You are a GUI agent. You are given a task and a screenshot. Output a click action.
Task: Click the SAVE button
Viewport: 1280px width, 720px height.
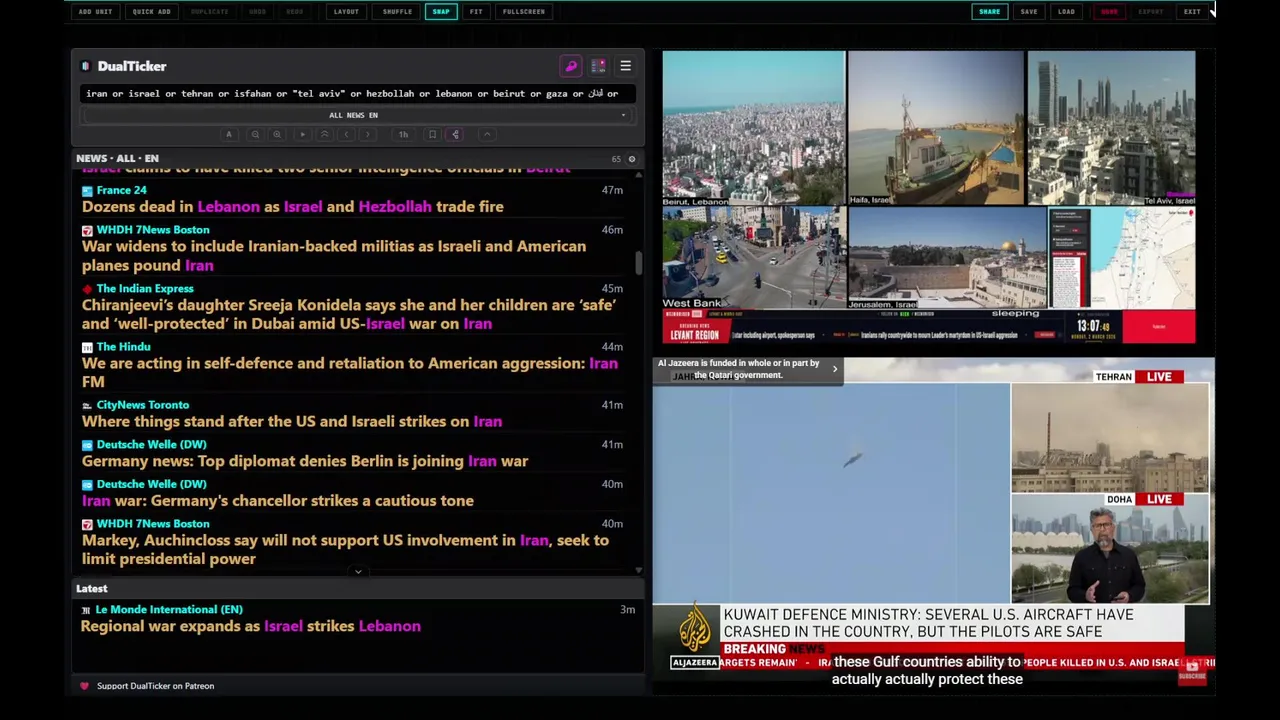pyautogui.click(x=1029, y=11)
